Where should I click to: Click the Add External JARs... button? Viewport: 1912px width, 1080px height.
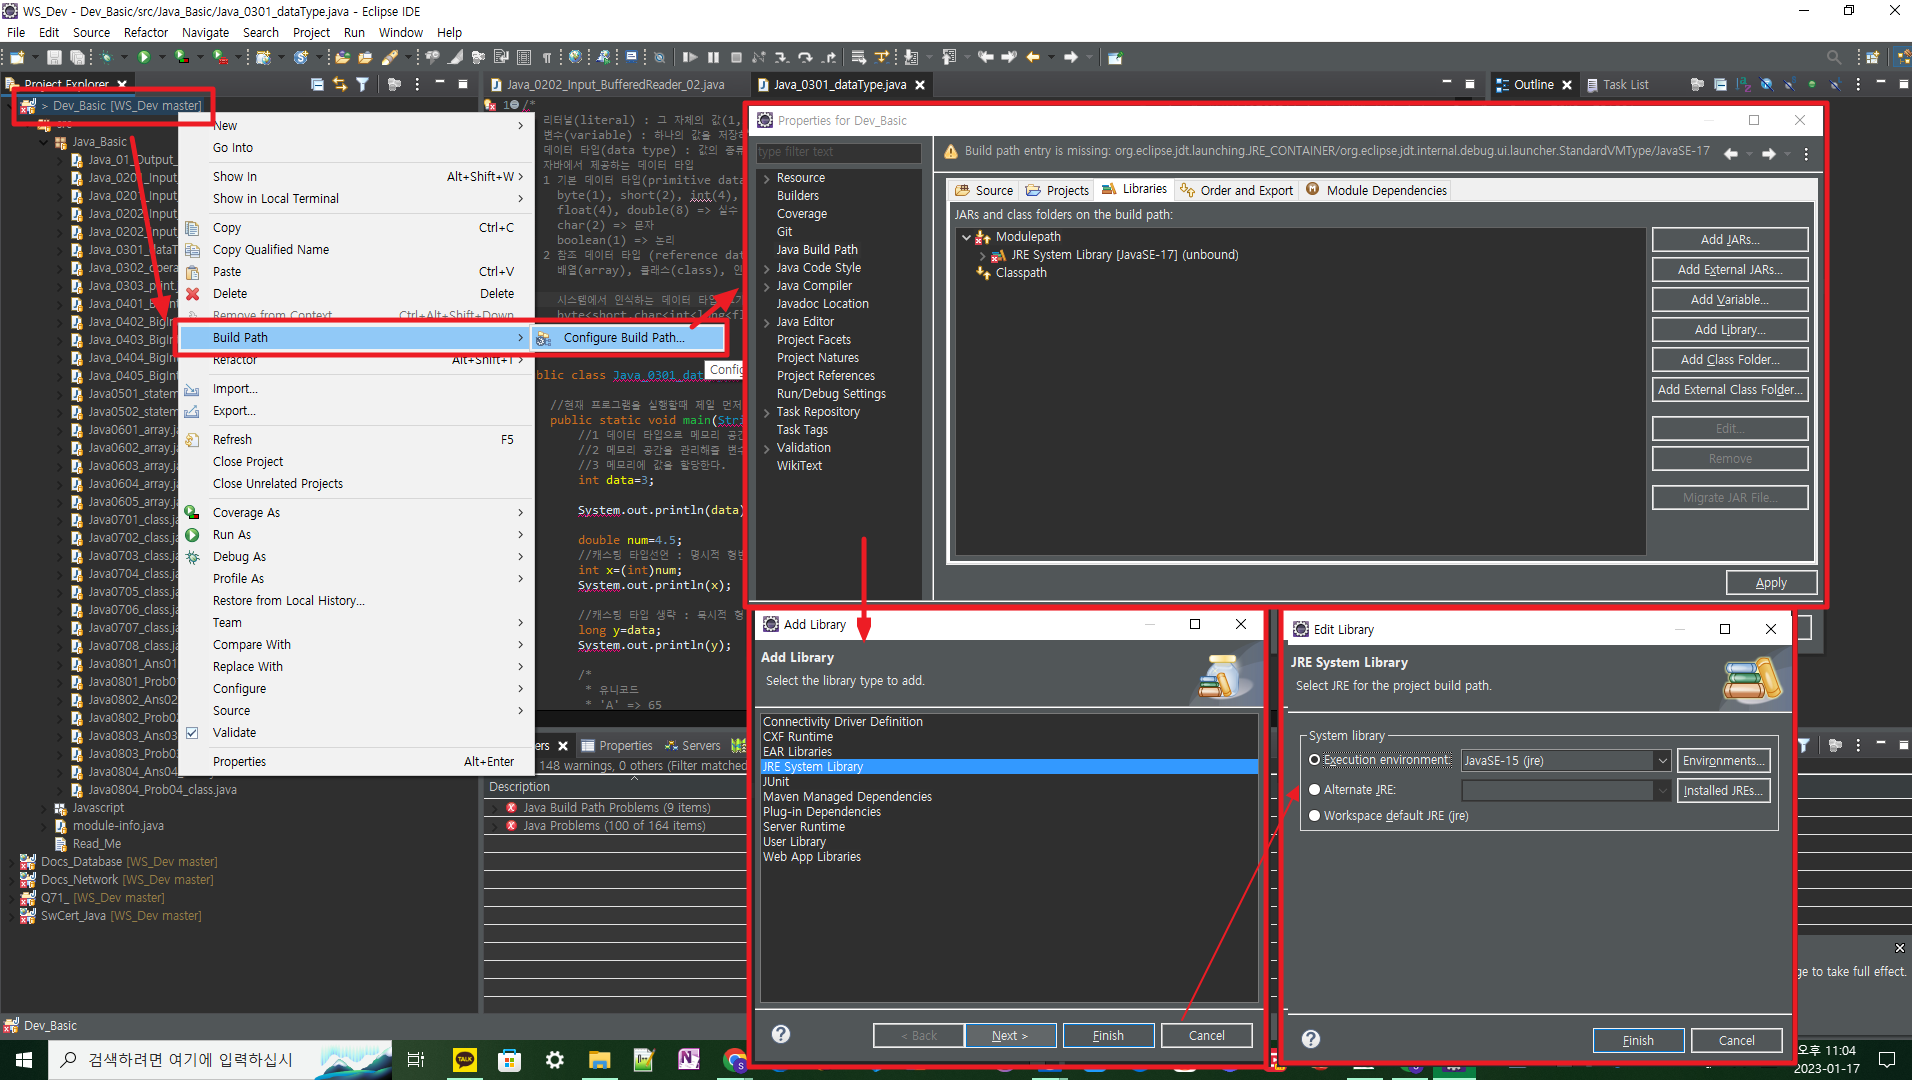[x=1730, y=270]
